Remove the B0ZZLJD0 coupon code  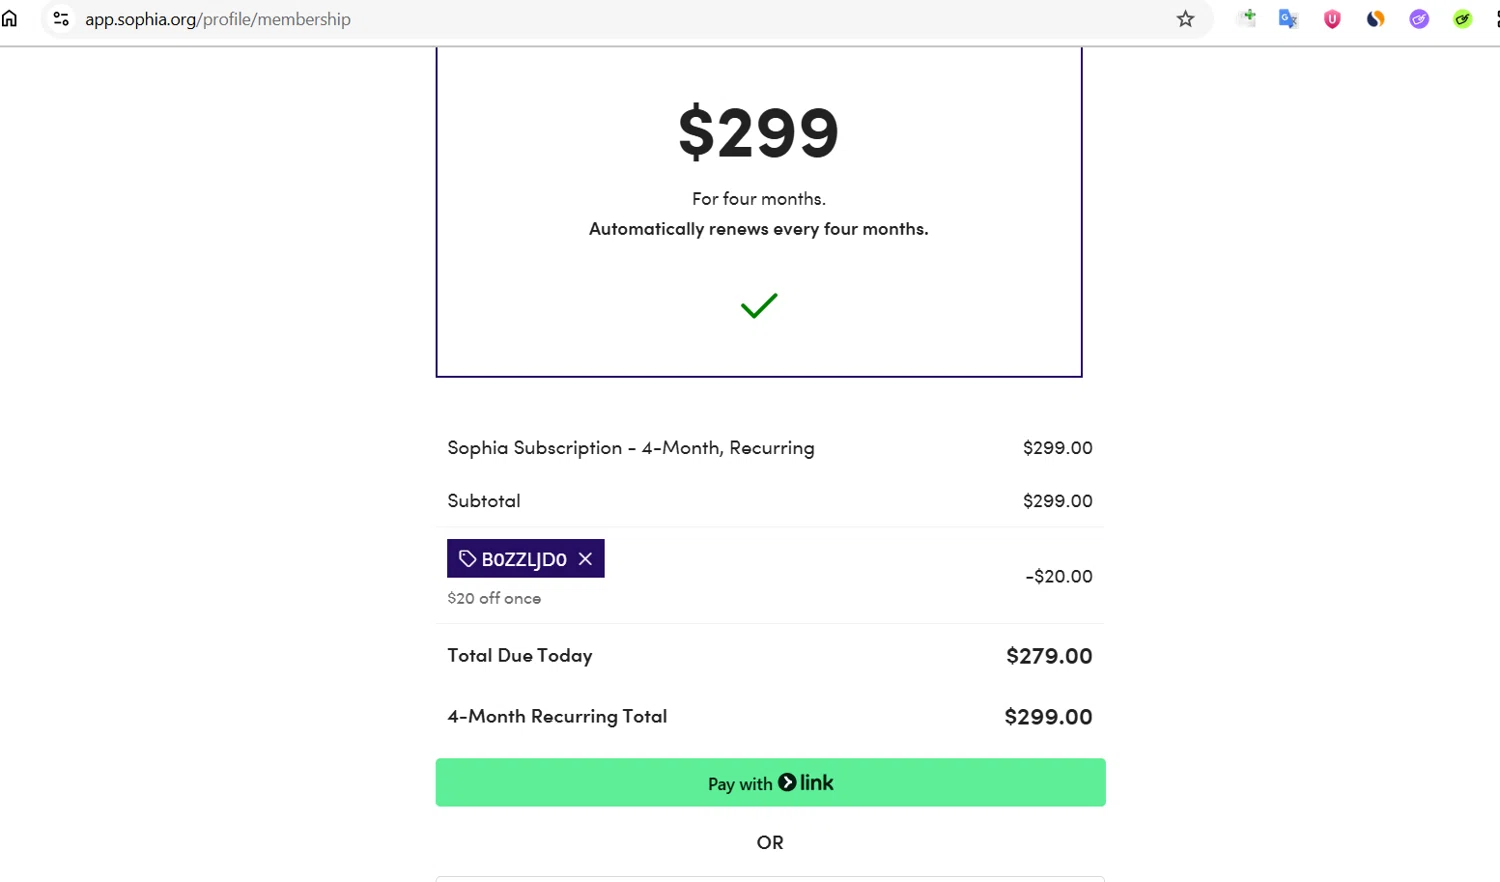pyautogui.click(x=585, y=559)
